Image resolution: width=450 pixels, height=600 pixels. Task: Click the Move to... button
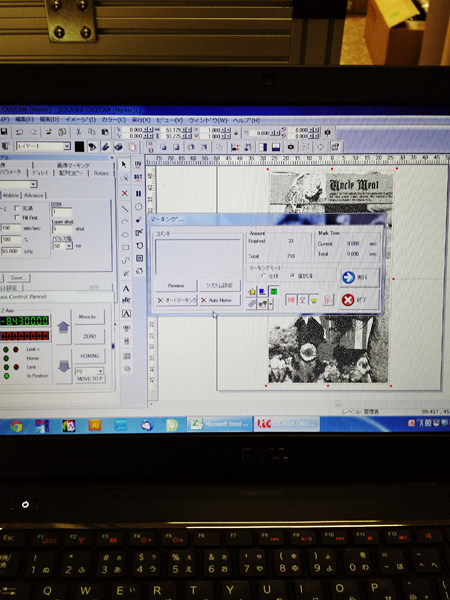[x=89, y=317]
